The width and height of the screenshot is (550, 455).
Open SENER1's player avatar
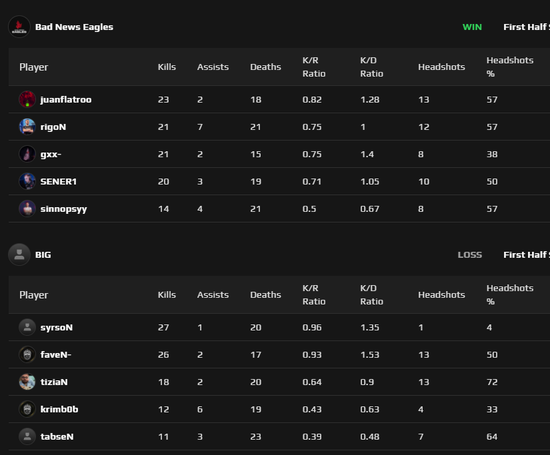coord(27,181)
